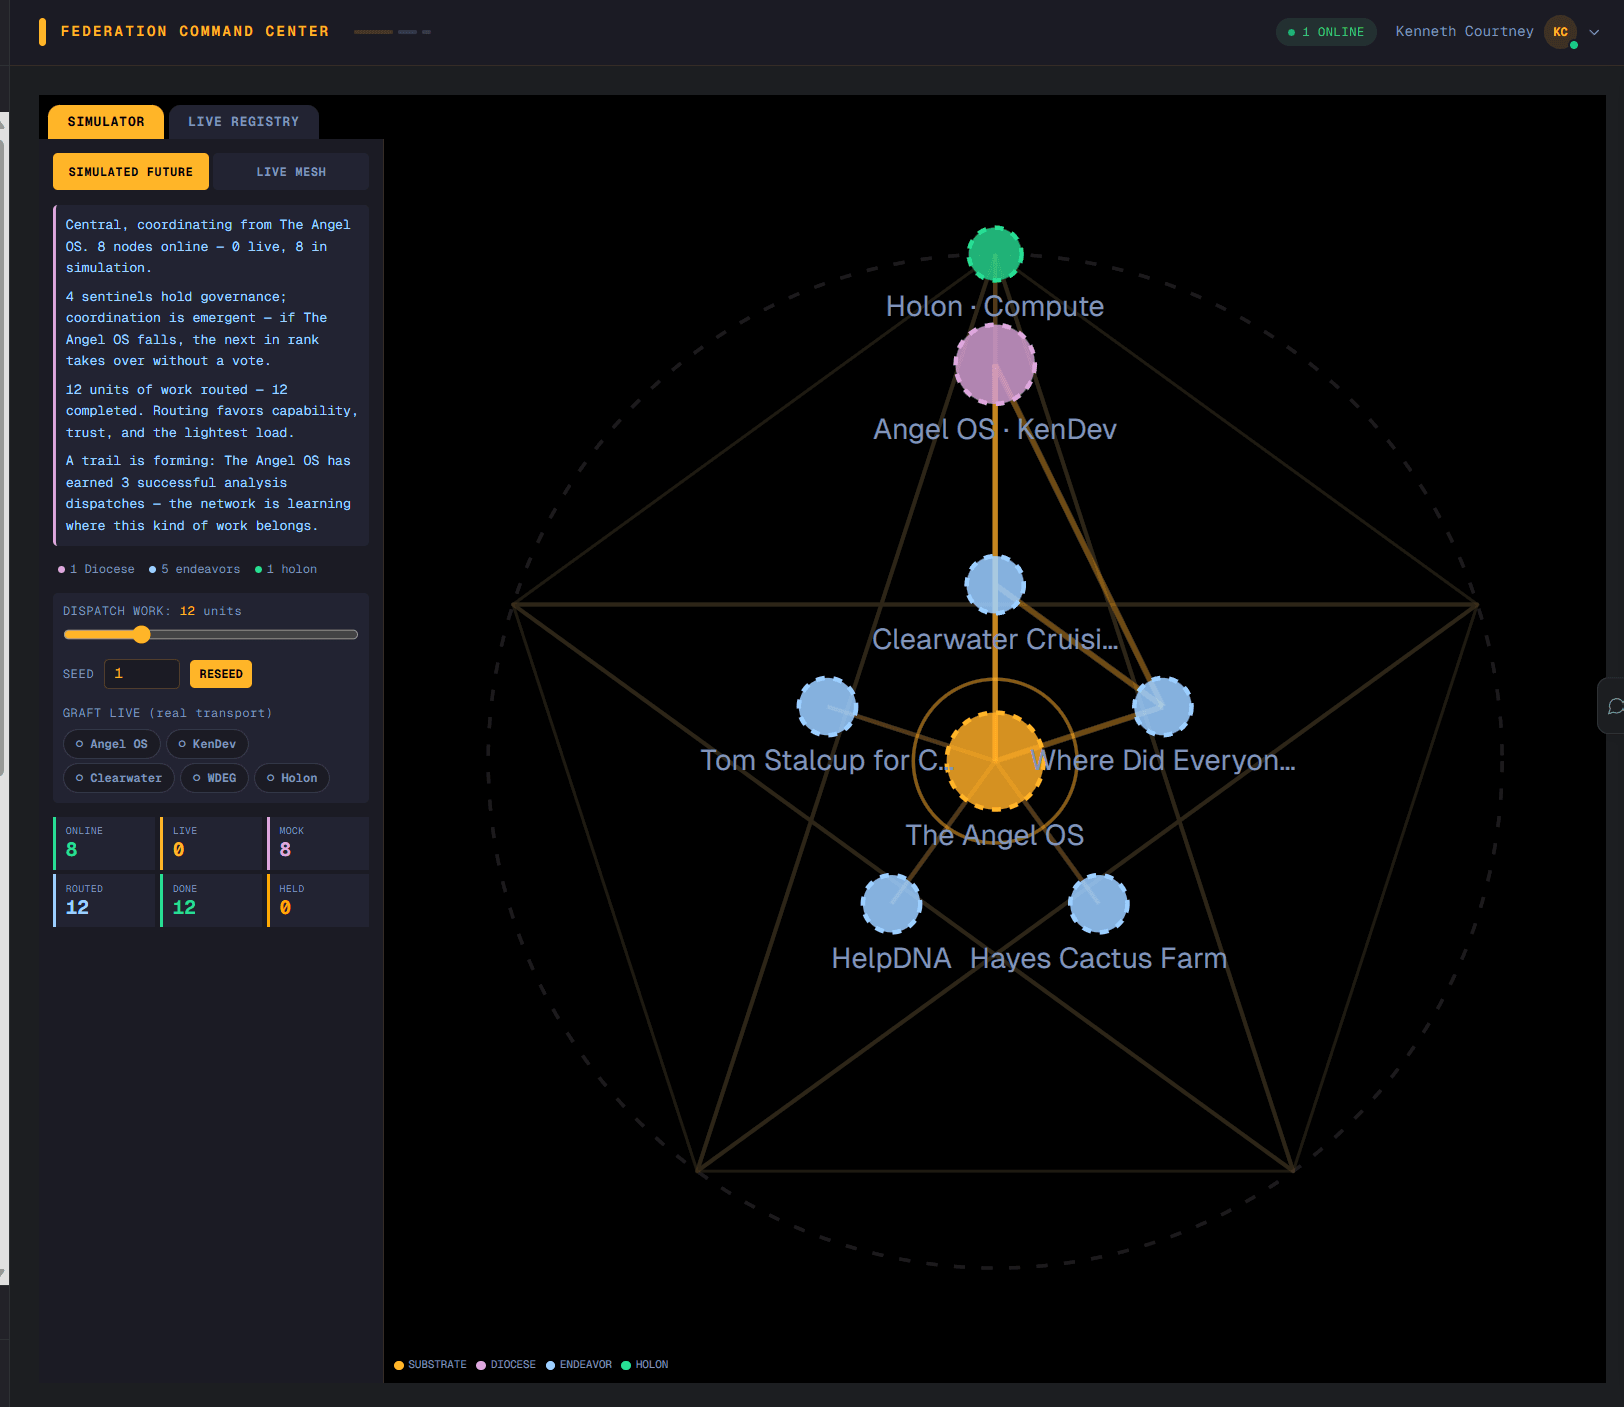1624x1407 pixels.
Task: Switch to the Live Registry tab
Action: (244, 122)
